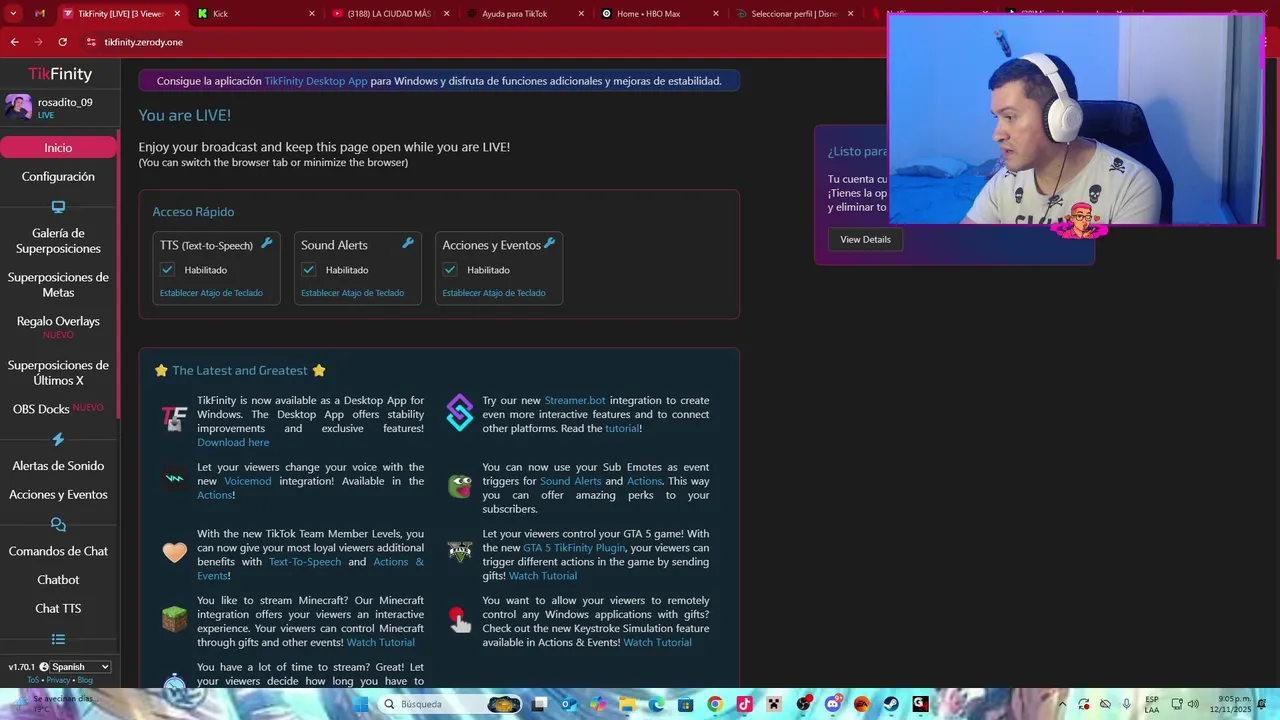Toggle Sound Alerts Habilitado checkbox
This screenshot has height=720, width=1280.
(x=308, y=270)
